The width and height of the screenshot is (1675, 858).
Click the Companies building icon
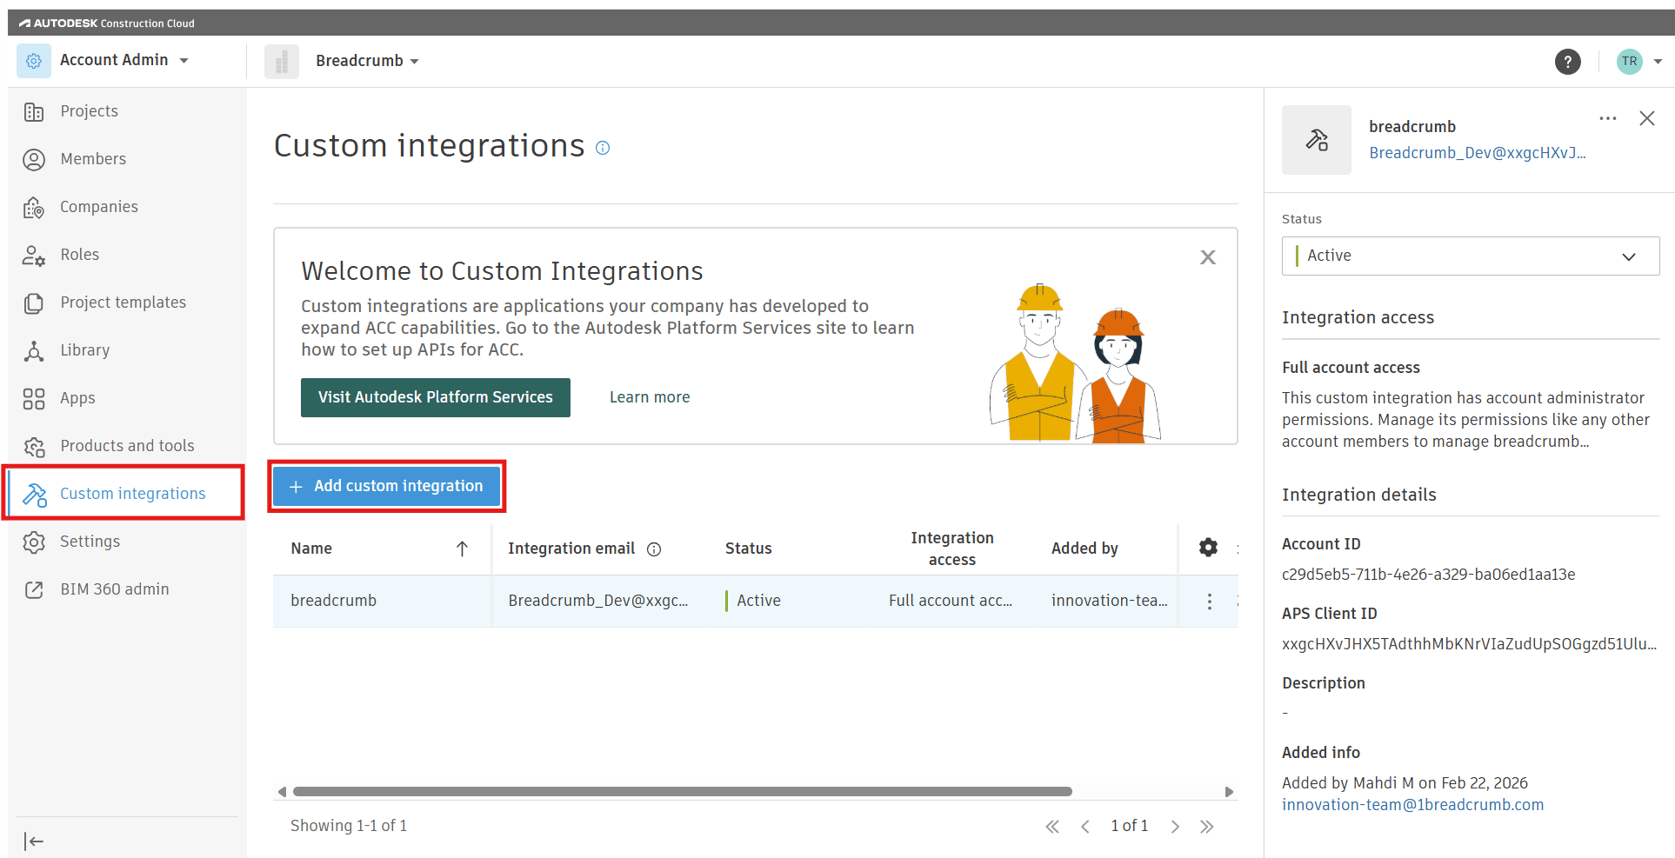pos(34,207)
